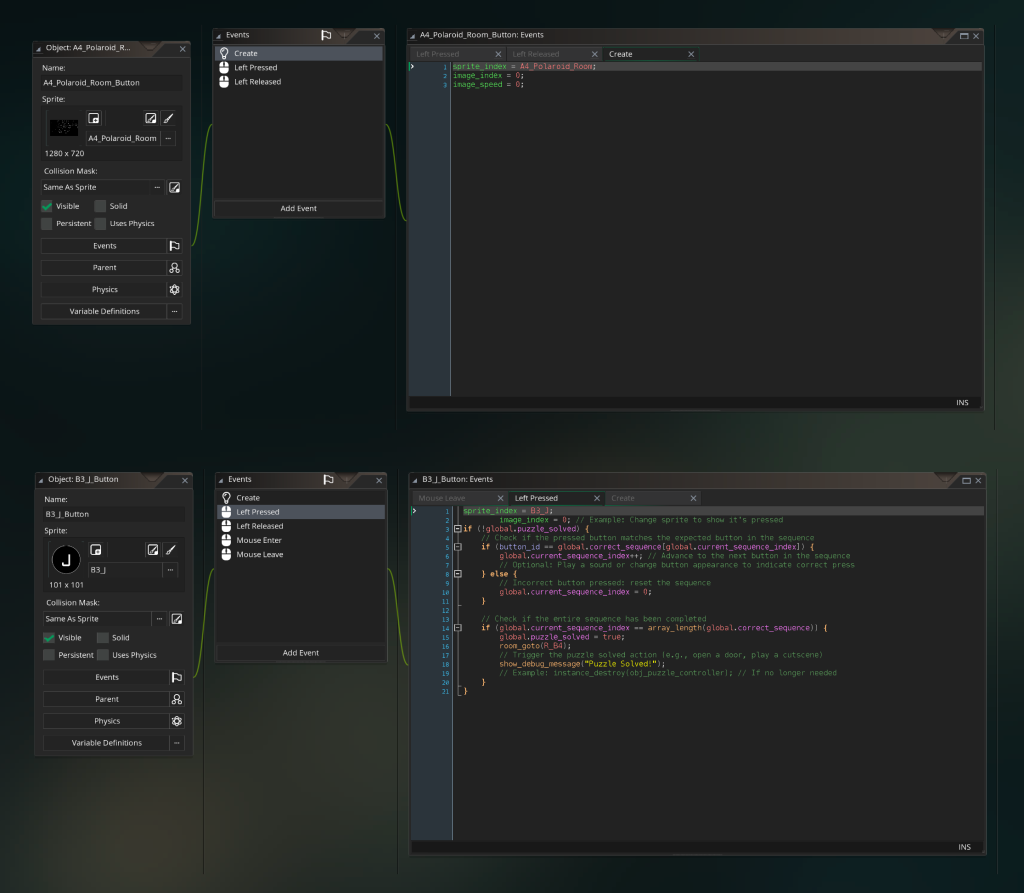Viewport: 1024px width, 893px height.
Task: Click Variable Definitions button for A4_Polaroid_Room_Button
Action: tap(104, 311)
